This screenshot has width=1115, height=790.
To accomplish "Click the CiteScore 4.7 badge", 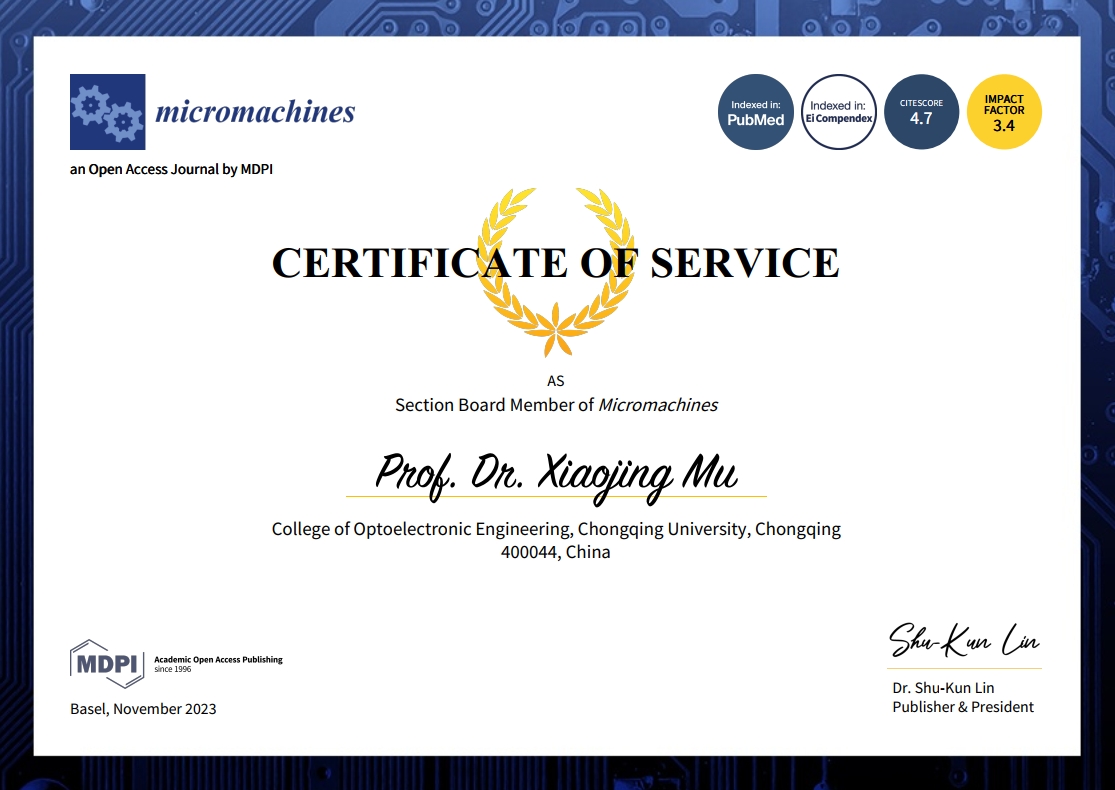I will [921, 112].
